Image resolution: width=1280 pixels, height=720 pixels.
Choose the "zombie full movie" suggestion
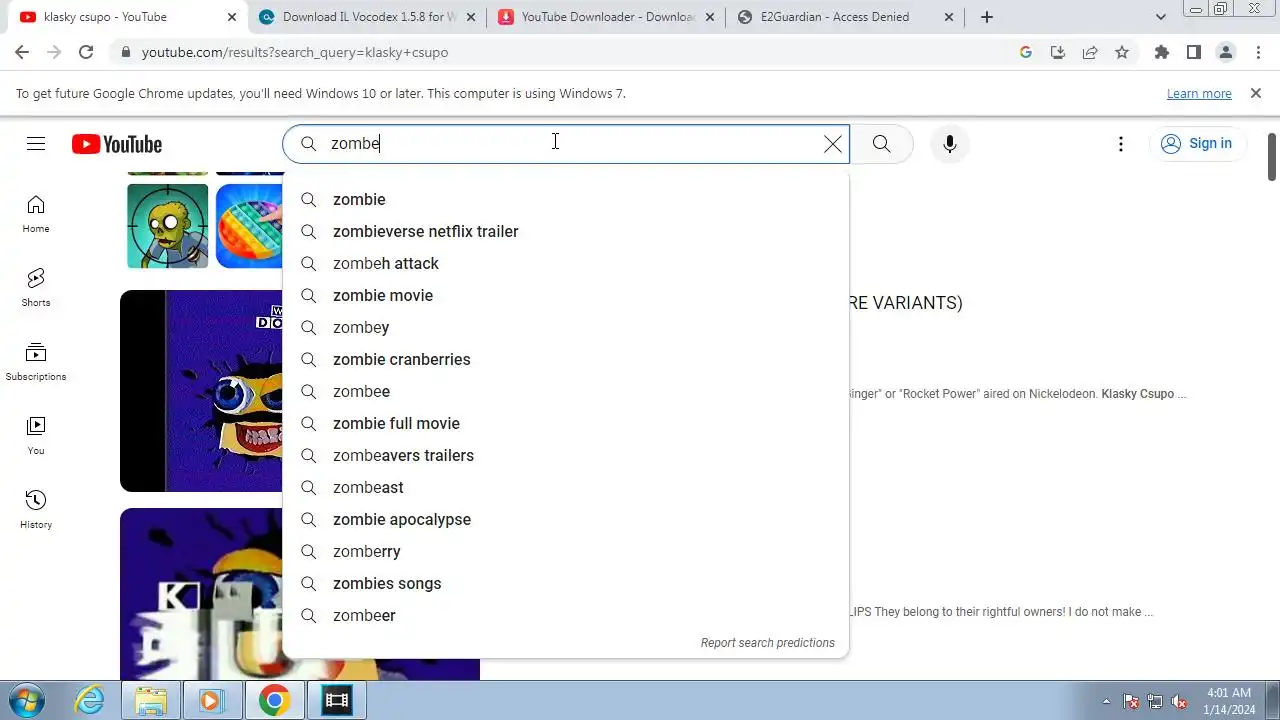tap(566, 424)
